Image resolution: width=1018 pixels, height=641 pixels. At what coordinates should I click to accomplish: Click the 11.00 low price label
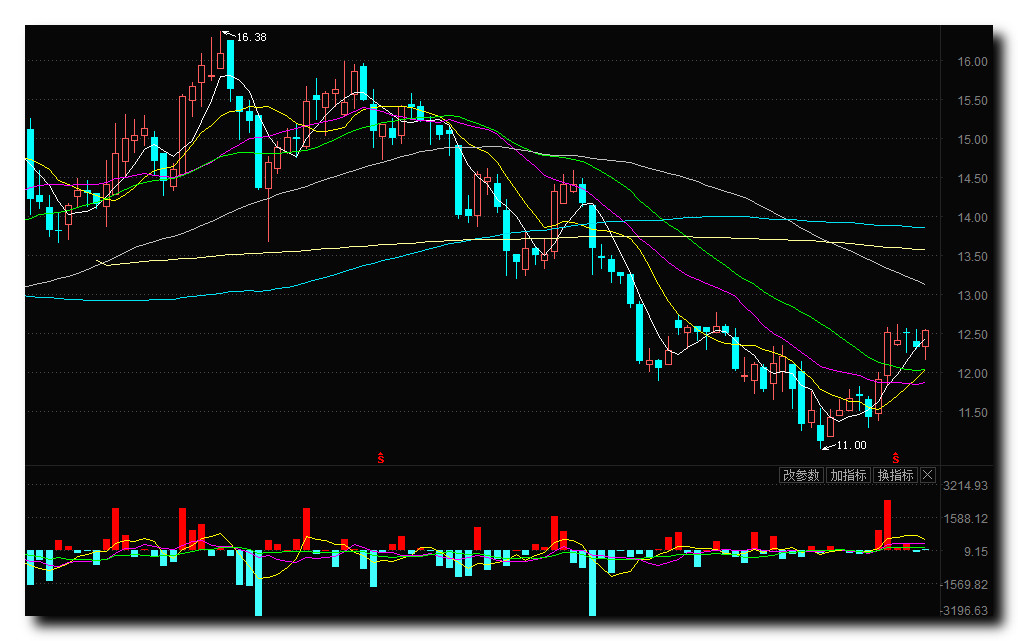tap(851, 445)
